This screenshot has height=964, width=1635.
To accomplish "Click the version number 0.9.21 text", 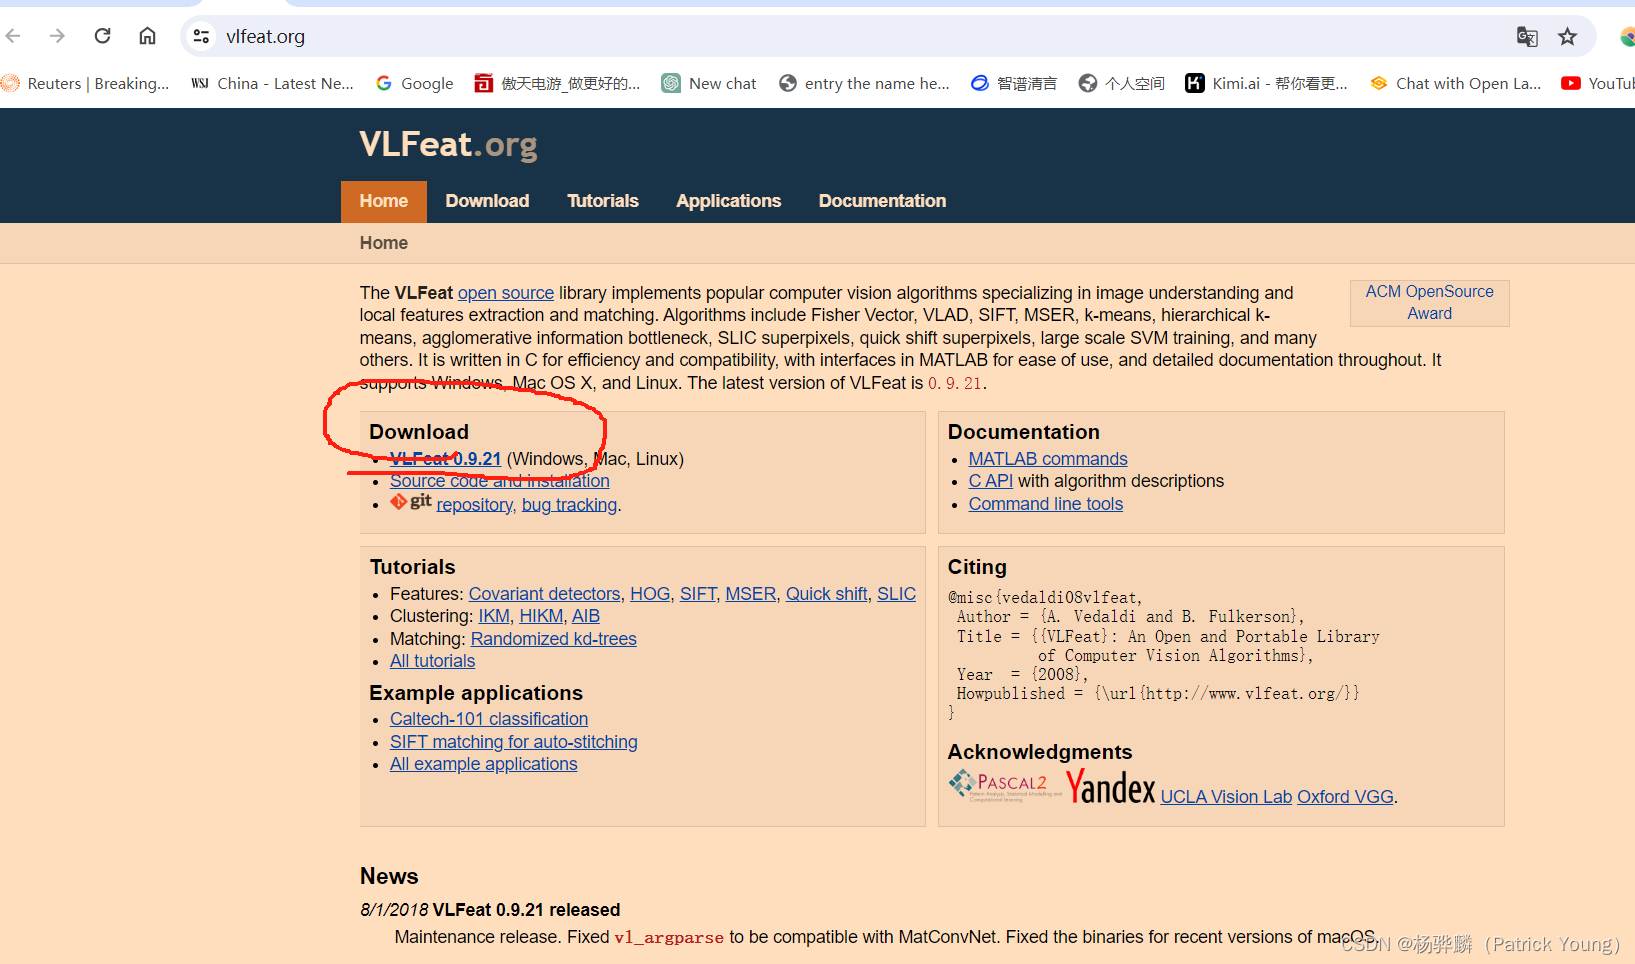I will [x=955, y=383].
